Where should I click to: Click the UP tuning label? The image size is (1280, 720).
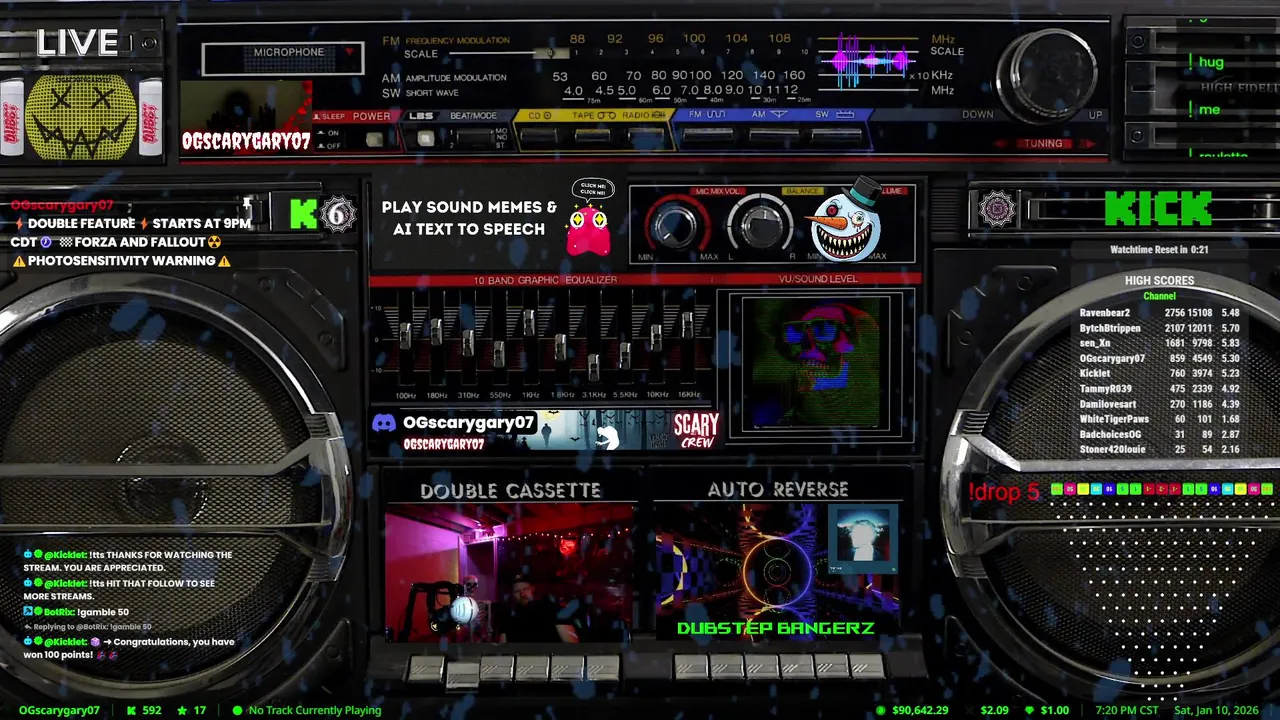(x=1096, y=115)
